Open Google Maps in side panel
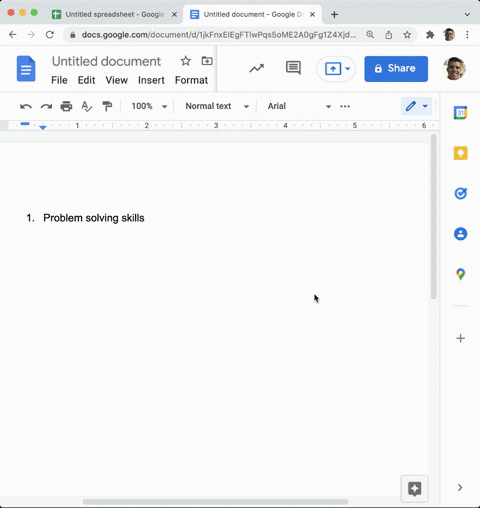 460,274
